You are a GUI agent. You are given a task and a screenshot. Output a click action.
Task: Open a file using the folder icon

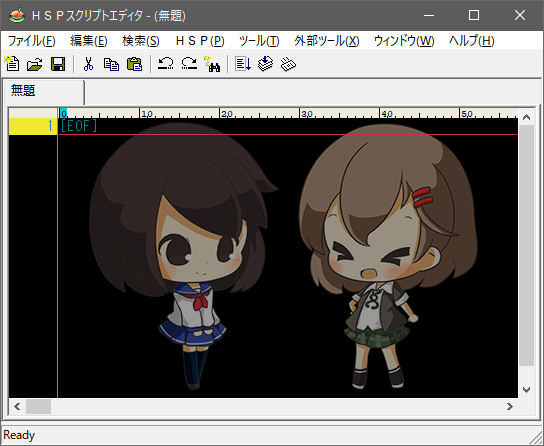tap(34, 64)
